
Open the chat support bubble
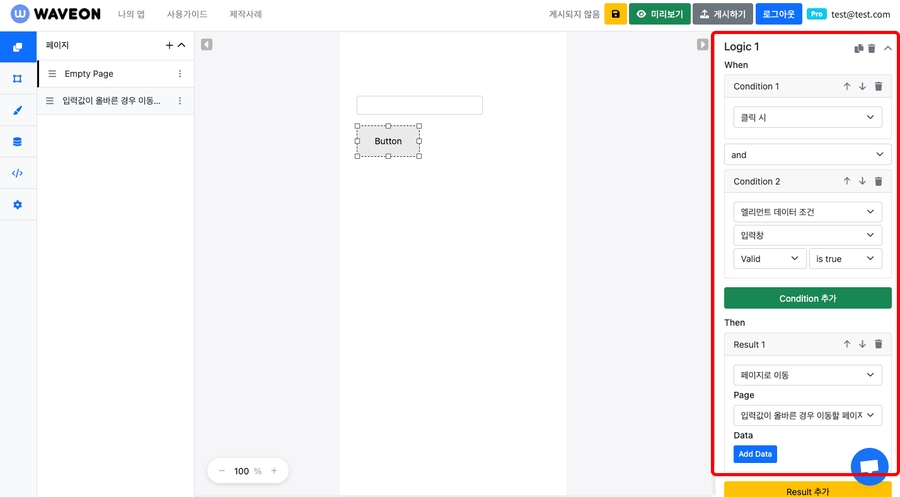(870, 466)
